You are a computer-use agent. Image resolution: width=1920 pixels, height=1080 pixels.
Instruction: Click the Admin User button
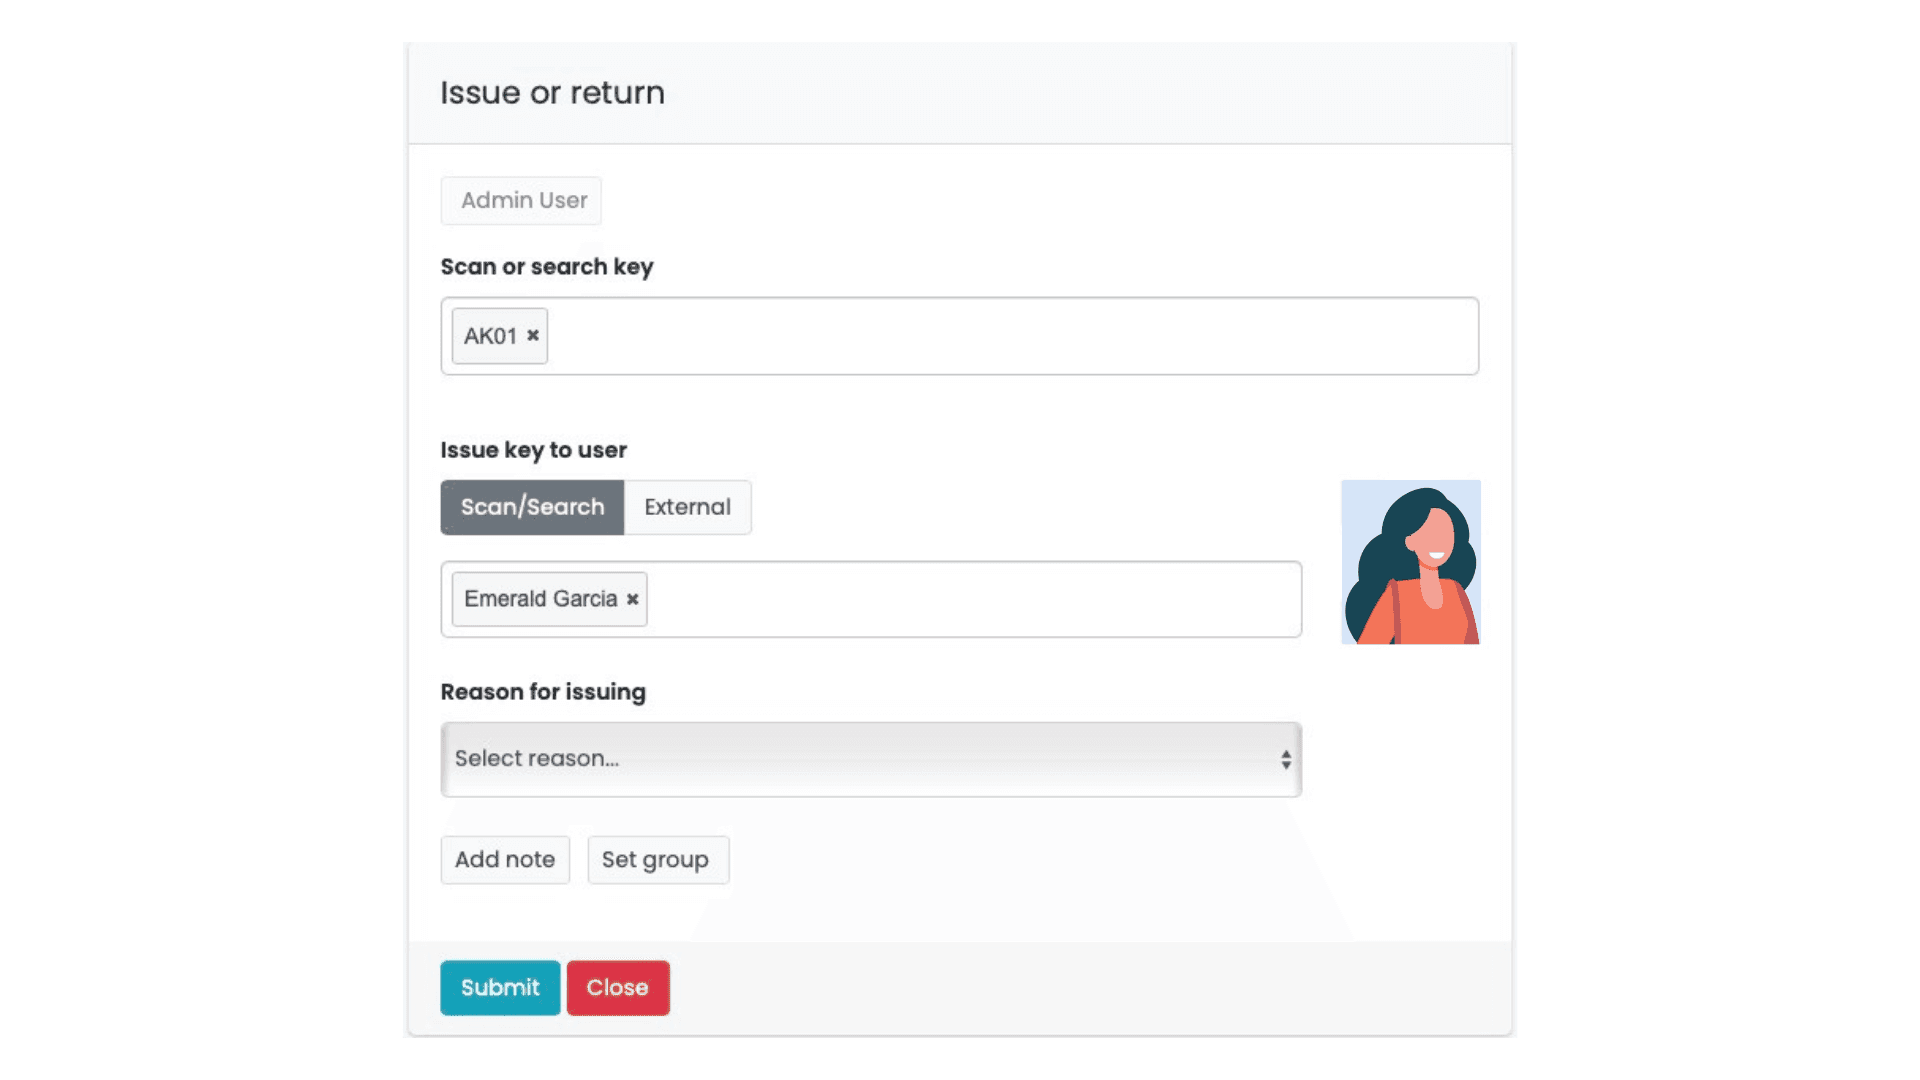coord(521,201)
